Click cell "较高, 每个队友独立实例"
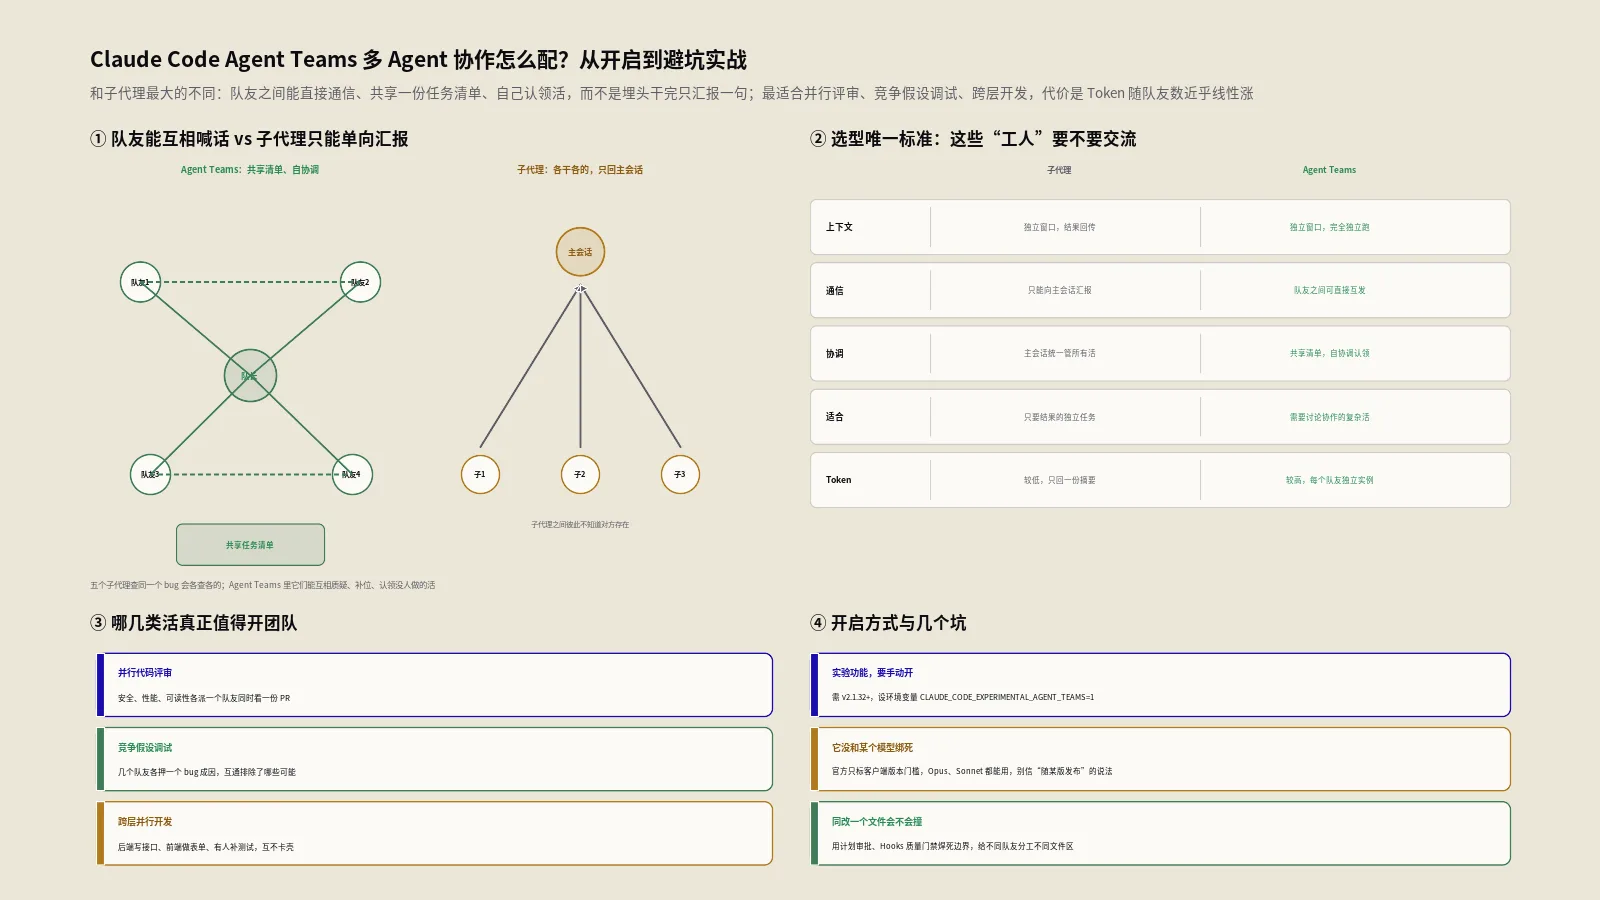Viewport: 1600px width, 900px height. [1329, 480]
